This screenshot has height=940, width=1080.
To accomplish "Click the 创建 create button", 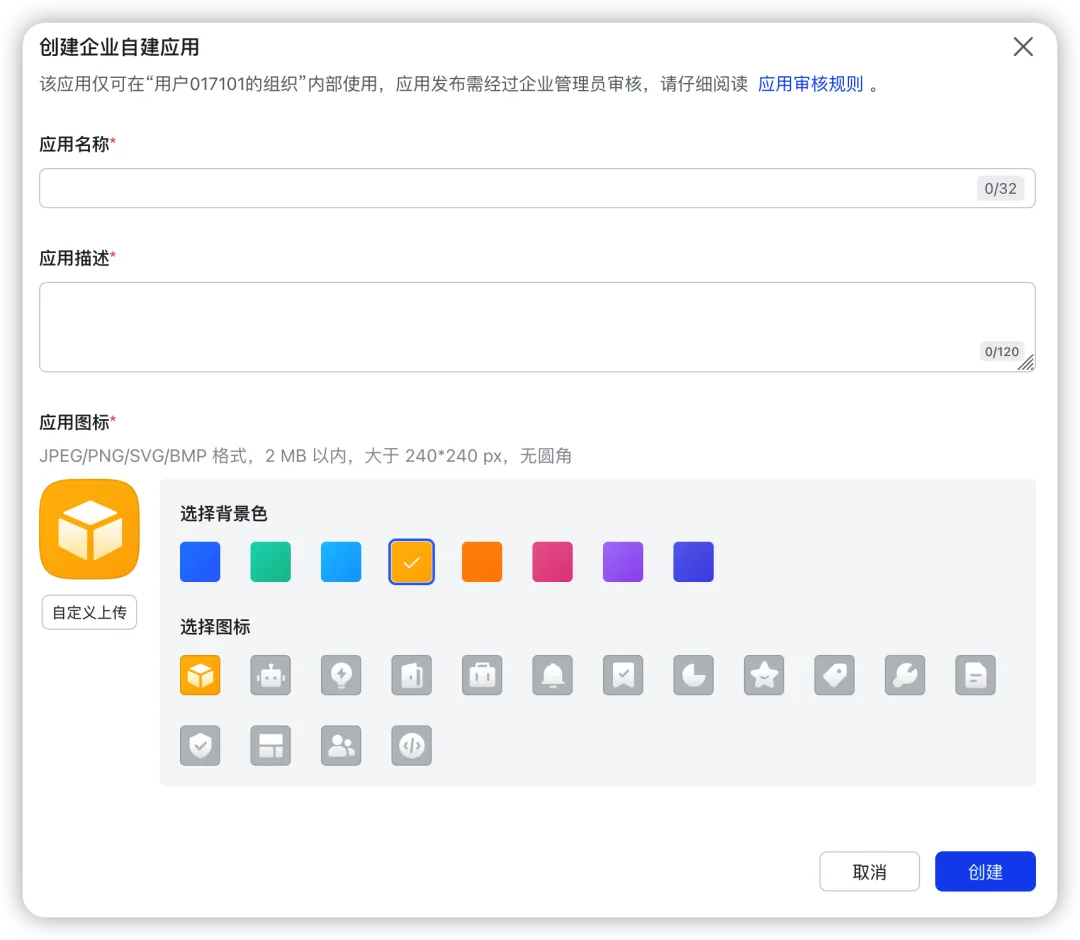I will coord(985,872).
